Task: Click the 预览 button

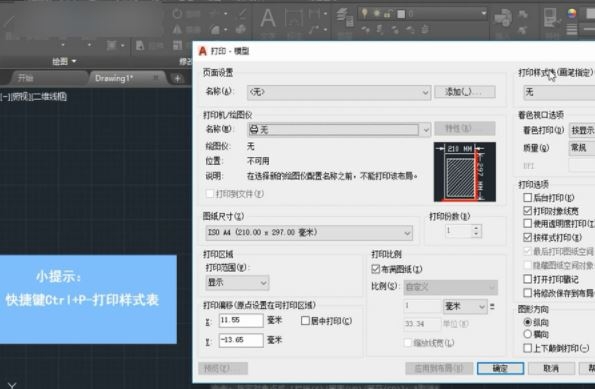Action: point(223,368)
